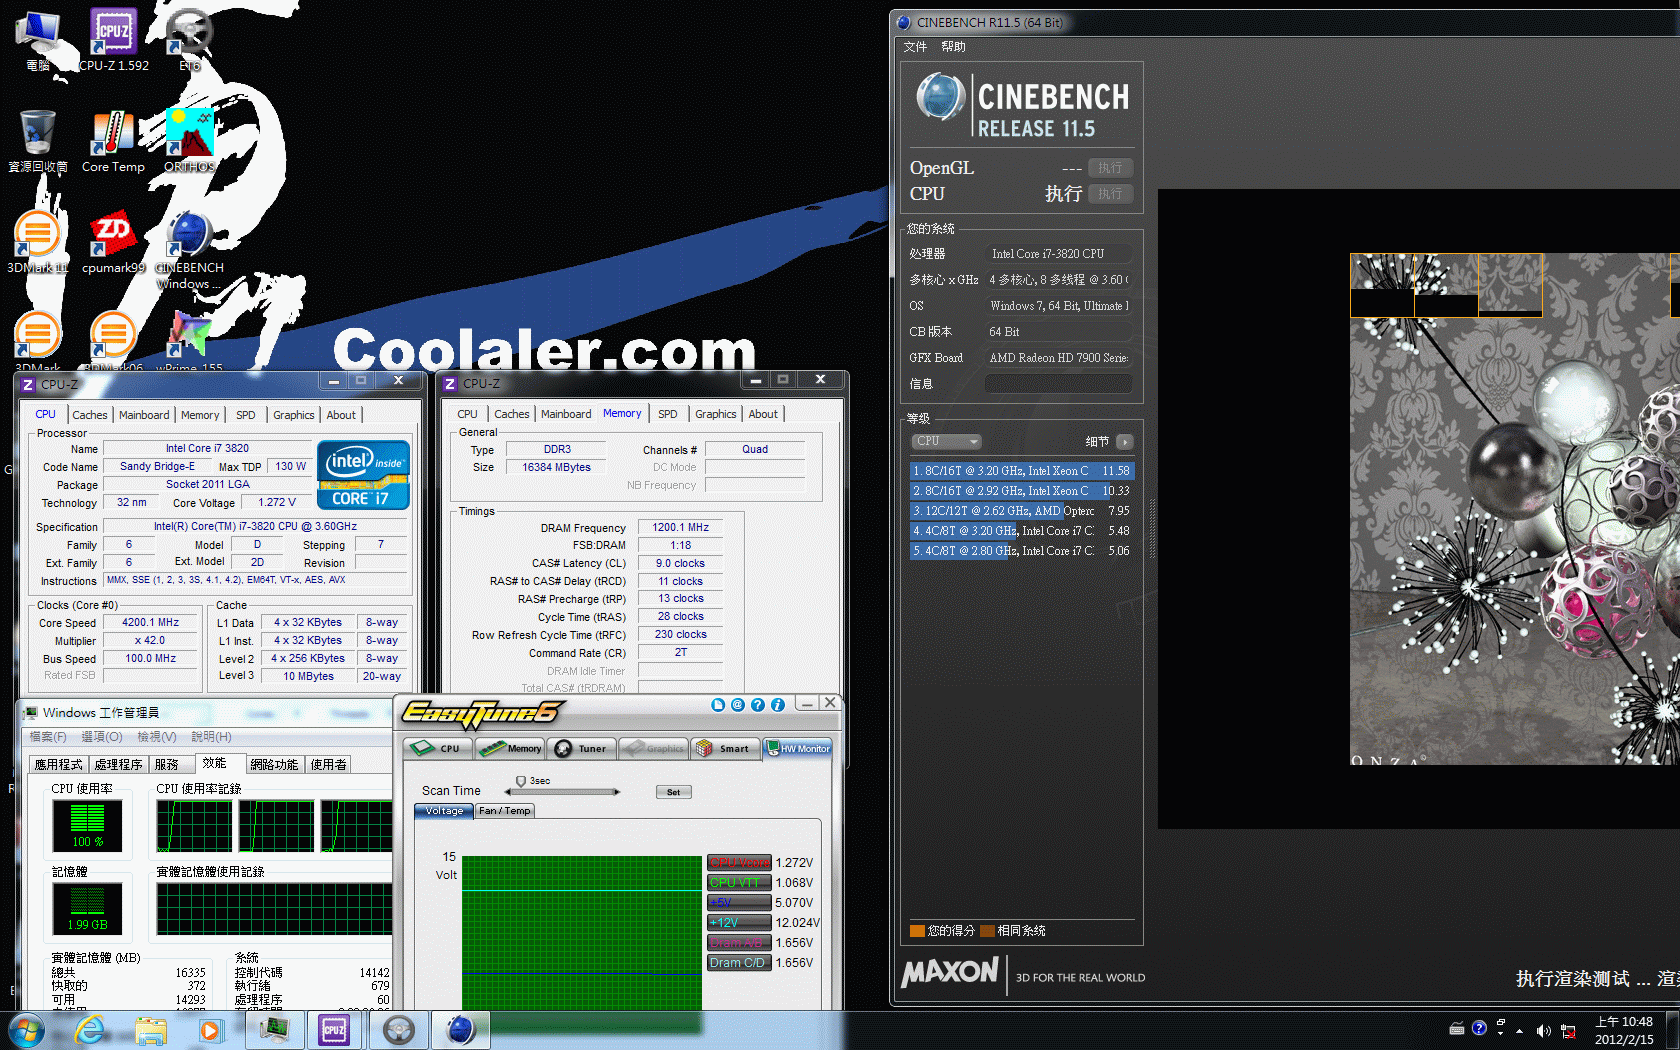Open CINEBENCH 文件 menu
The height and width of the screenshot is (1050, 1680).
tap(915, 47)
